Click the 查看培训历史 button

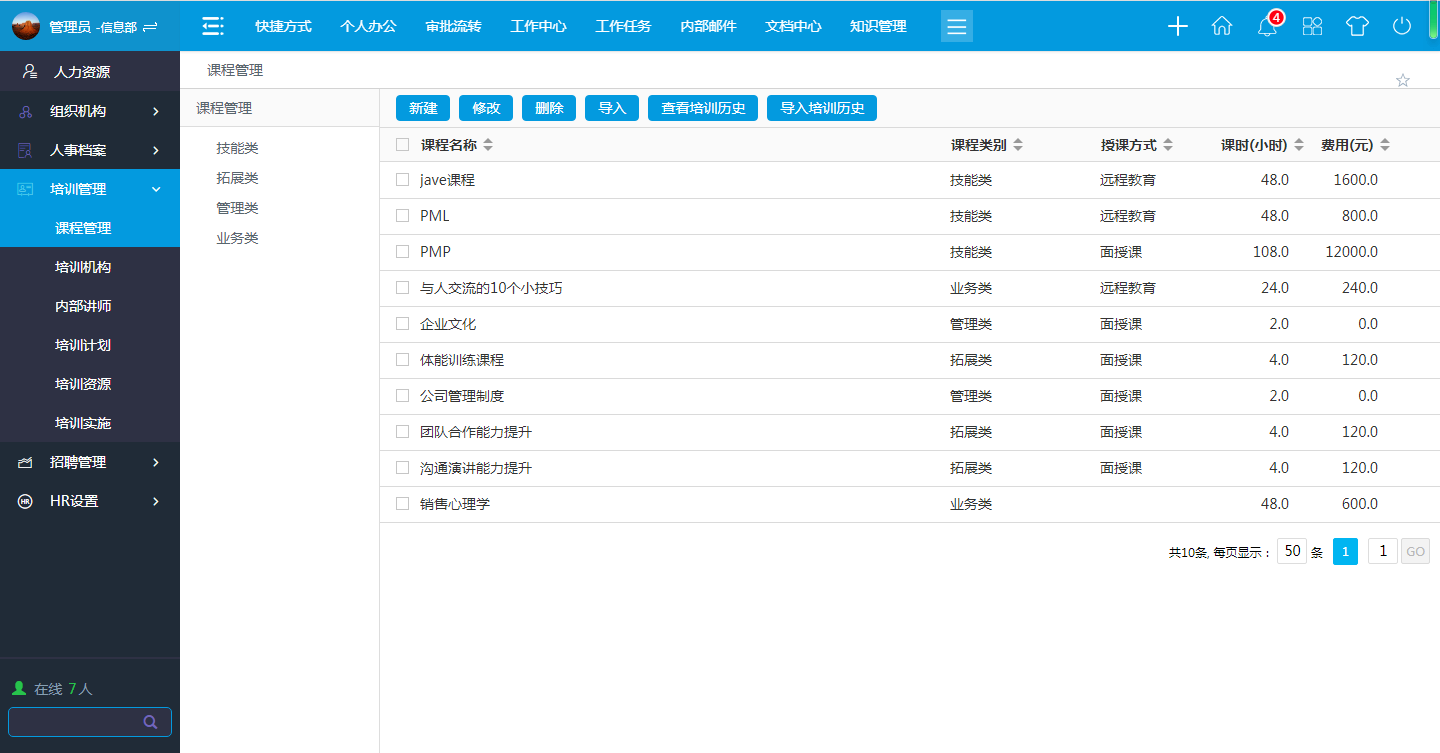pyautogui.click(x=703, y=108)
